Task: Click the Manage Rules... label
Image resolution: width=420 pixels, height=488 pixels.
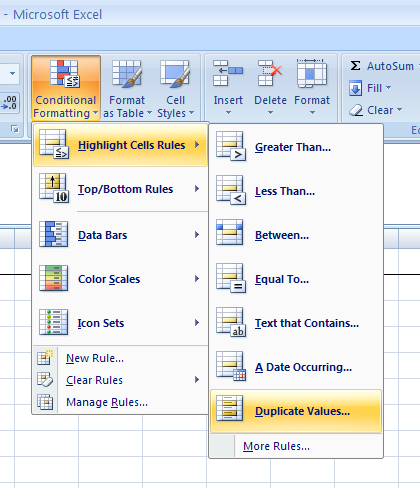Action: [107, 402]
